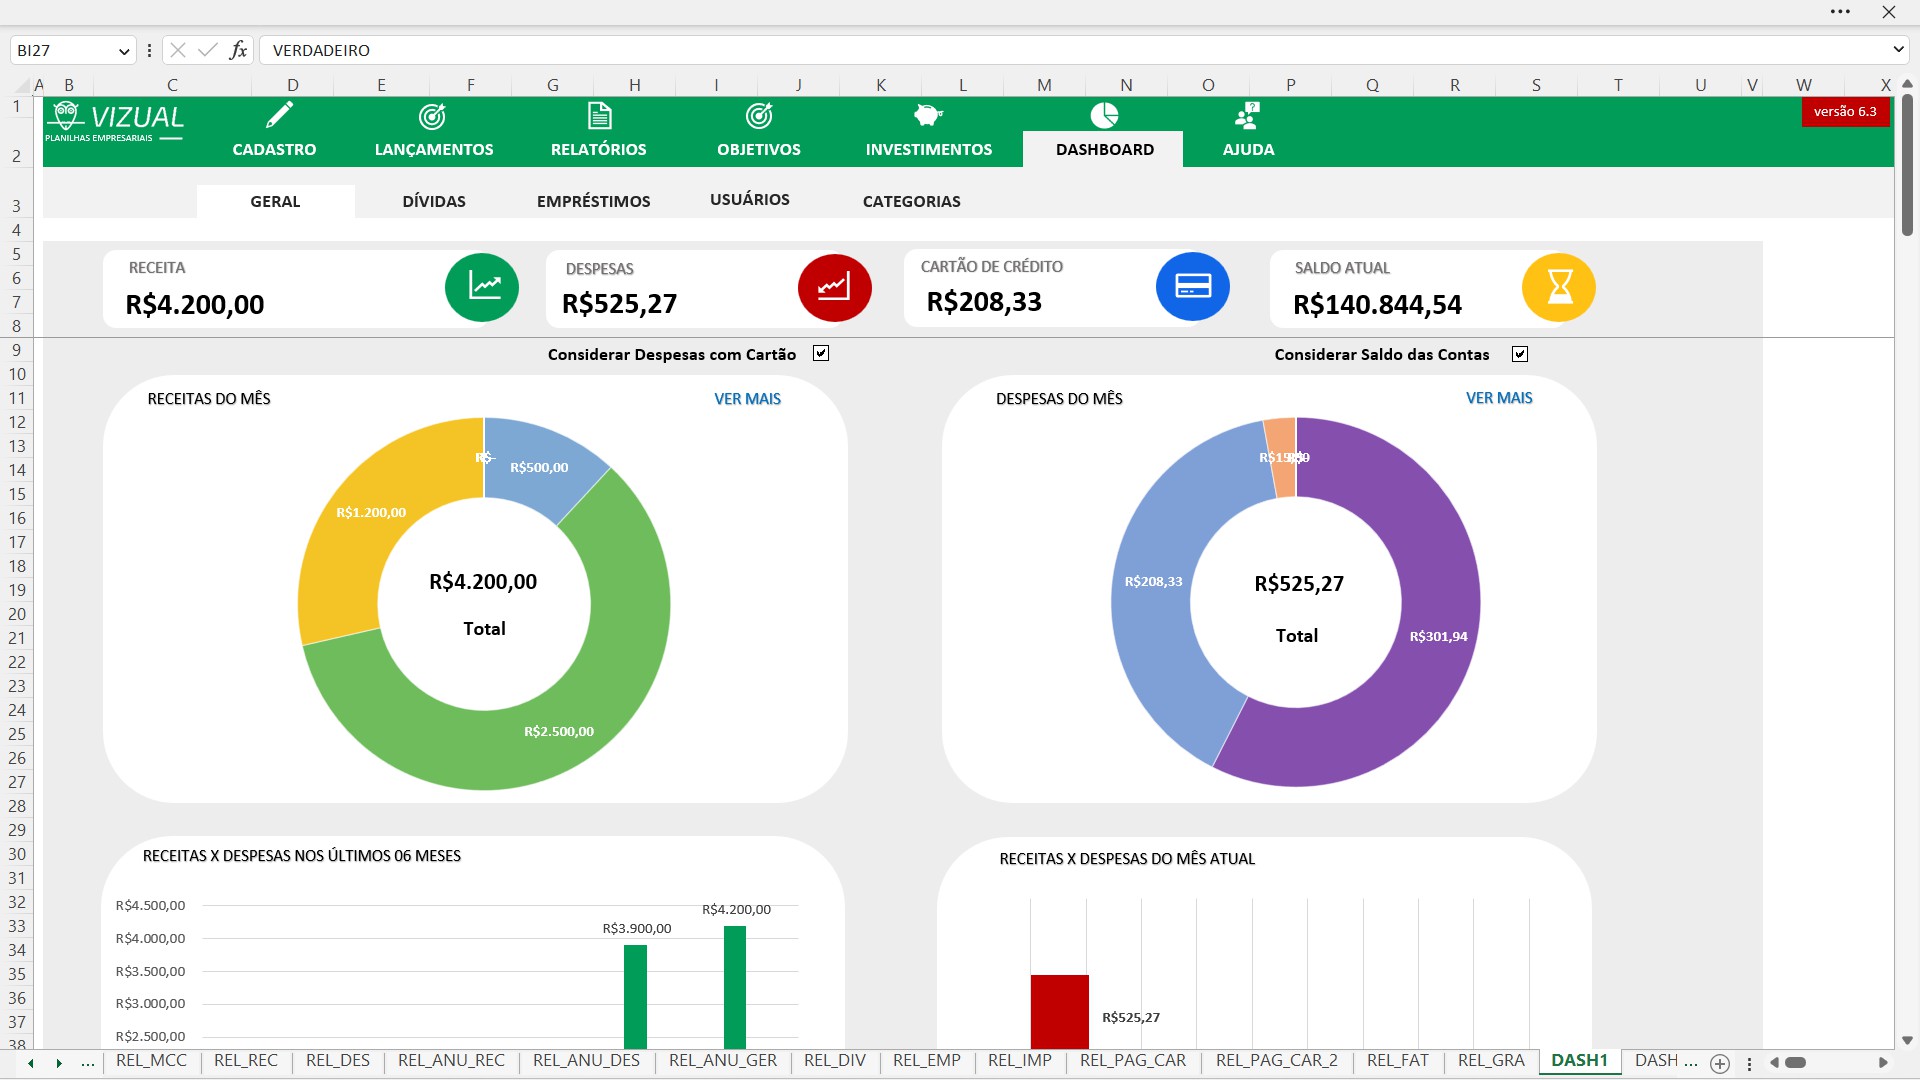Uncheck Considerar Saldo das Contas checkbox
1920x1080 pixels.
click(x=1520, y=354)
